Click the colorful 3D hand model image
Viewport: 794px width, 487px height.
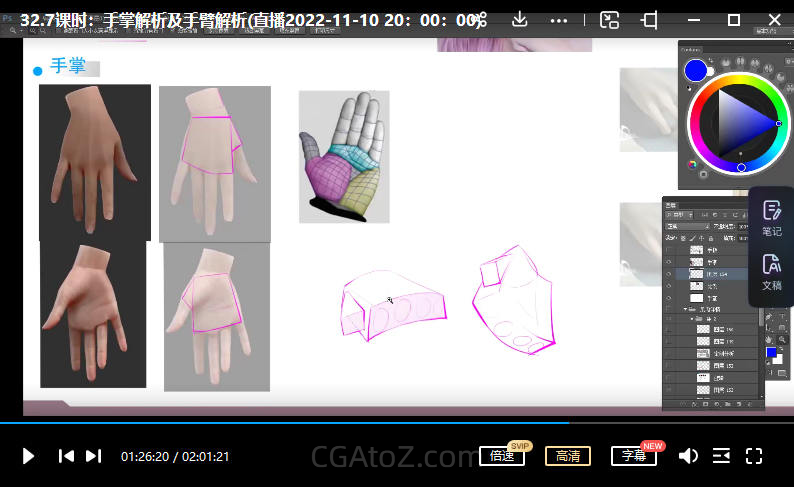344,156
